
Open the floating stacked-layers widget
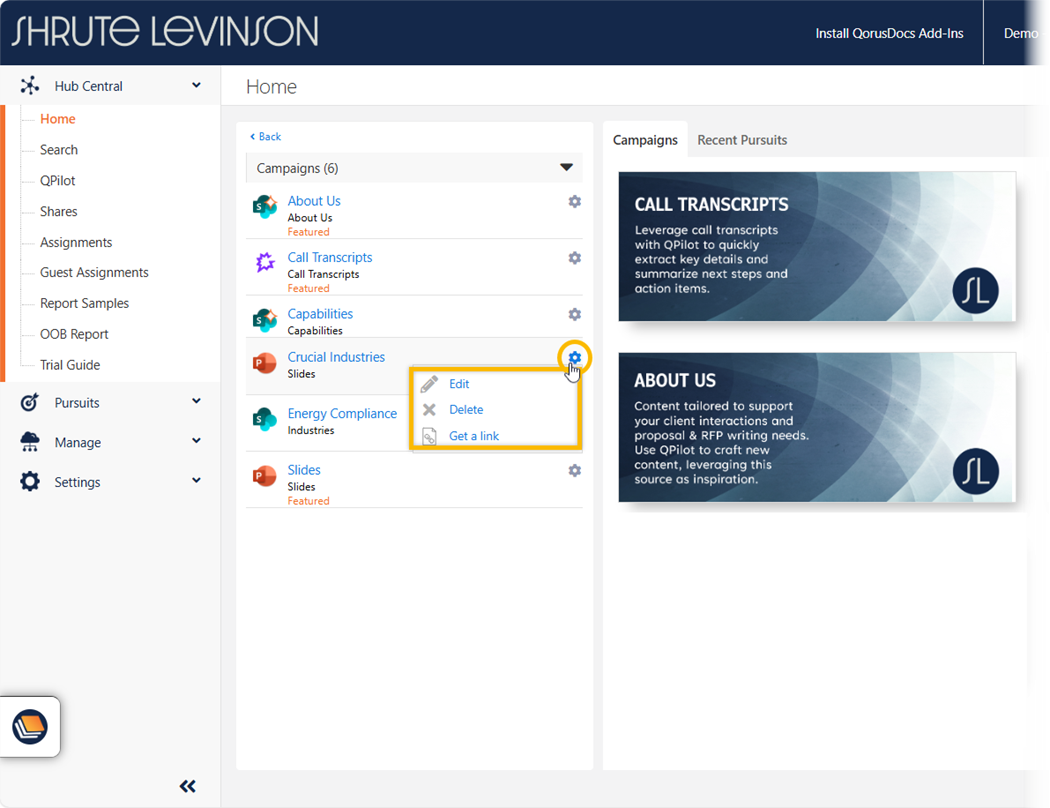tap(30, 727)
